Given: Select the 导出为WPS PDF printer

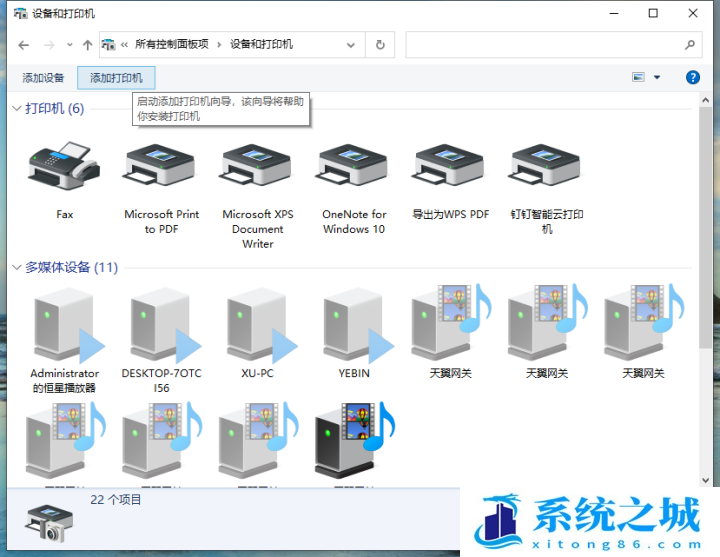Looking at the screenshot, I should [x=450, y=166].
